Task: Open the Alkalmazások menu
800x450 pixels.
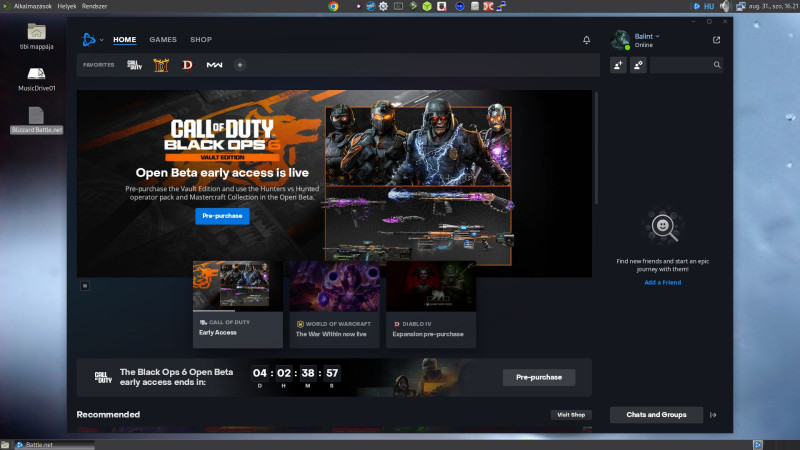Action: pyautogui.click(x=33, y=6)
